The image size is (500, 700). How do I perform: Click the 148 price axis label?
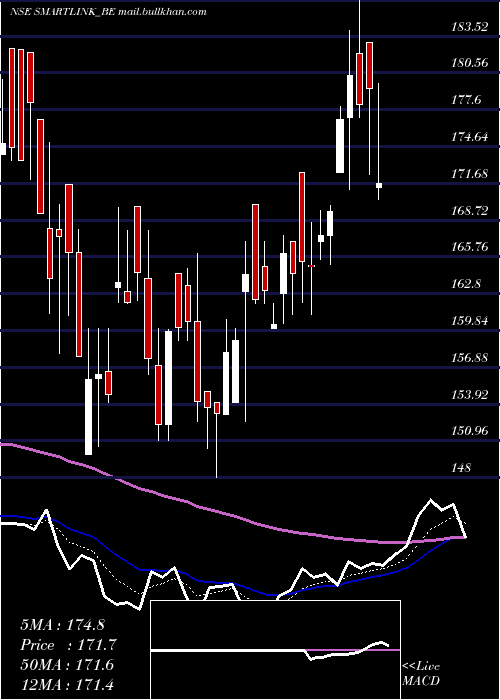click(x=461, y=468)
